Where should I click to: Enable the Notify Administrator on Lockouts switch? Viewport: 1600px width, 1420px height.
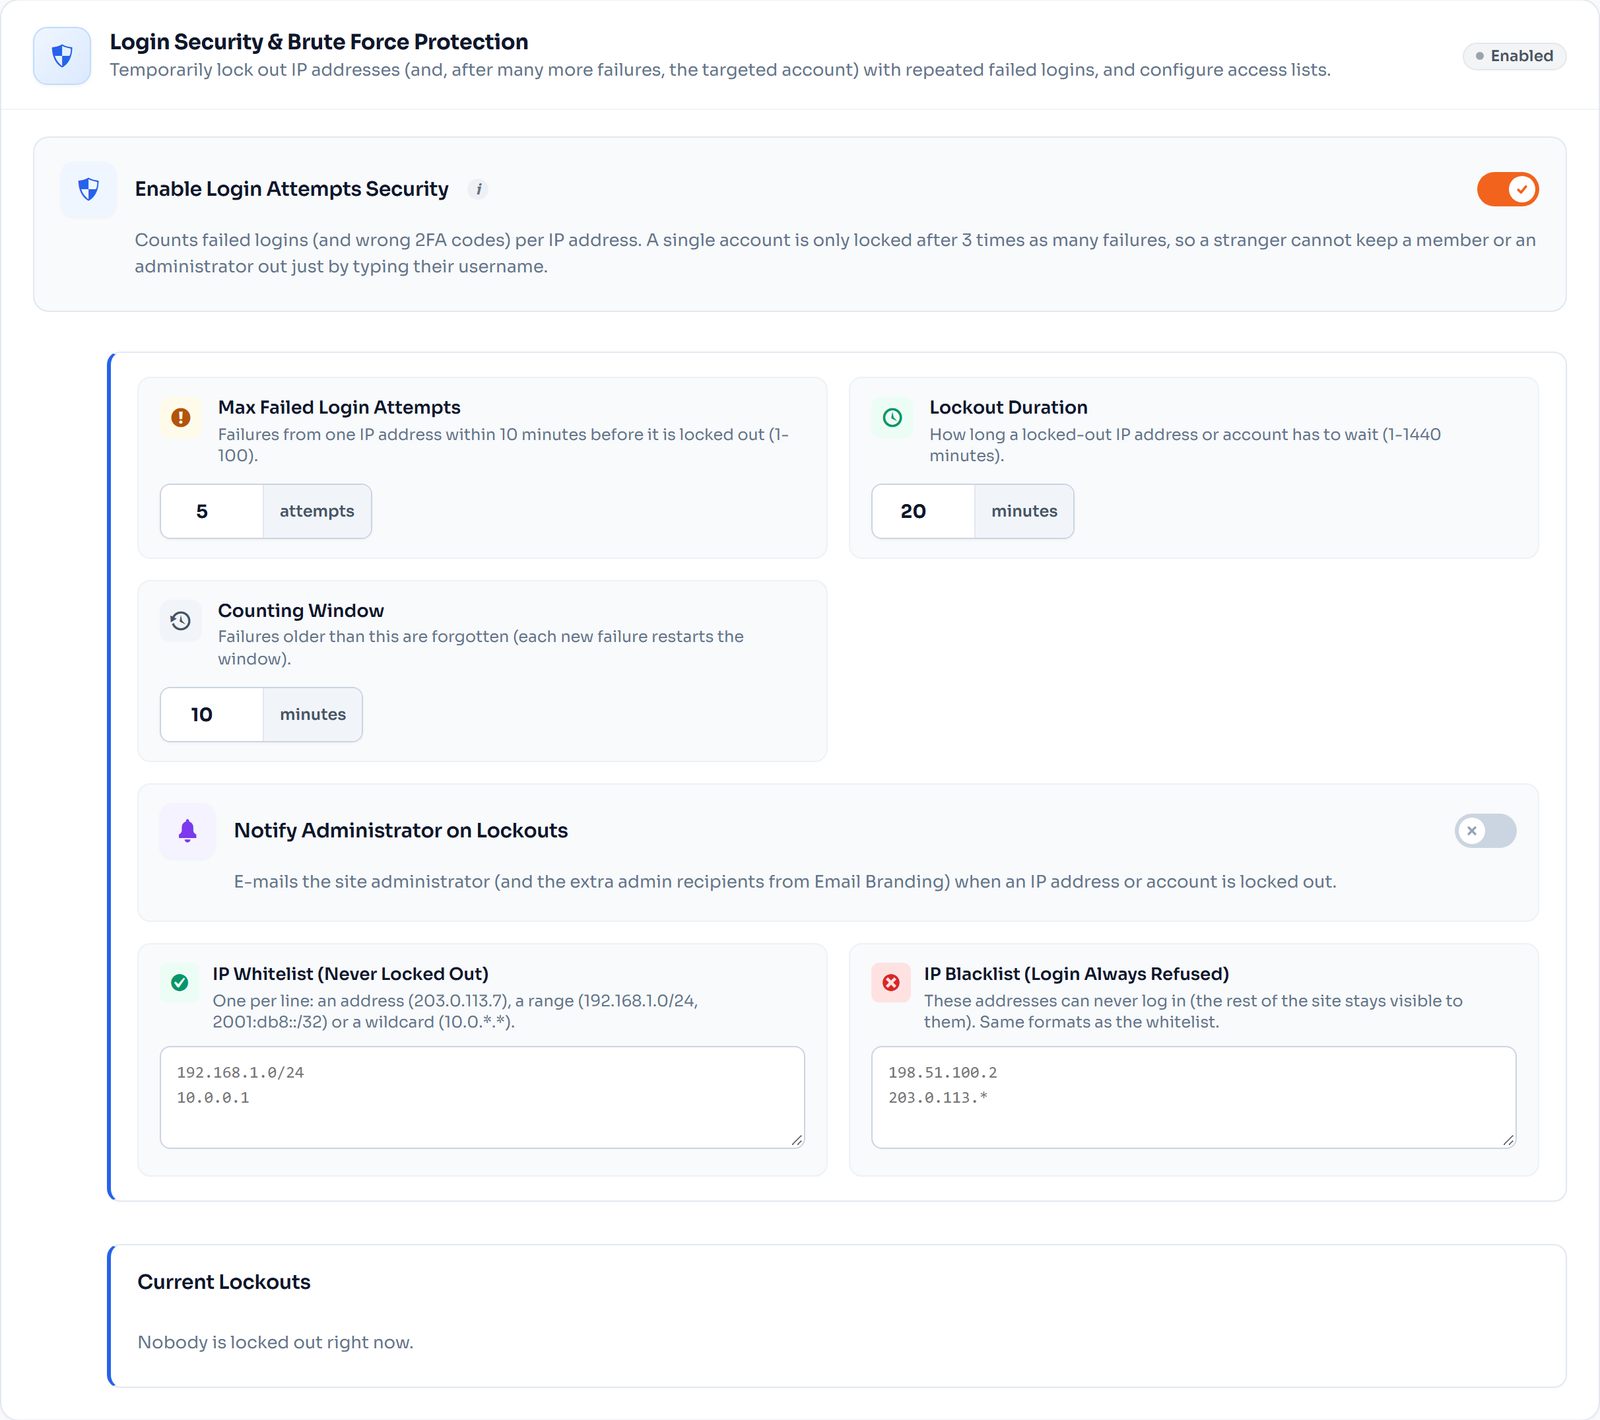(x=1486, y=831)
